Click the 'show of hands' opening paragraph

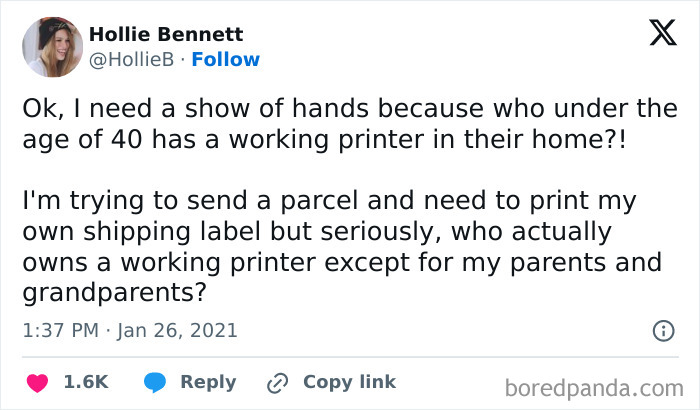[x=350, y=124]
